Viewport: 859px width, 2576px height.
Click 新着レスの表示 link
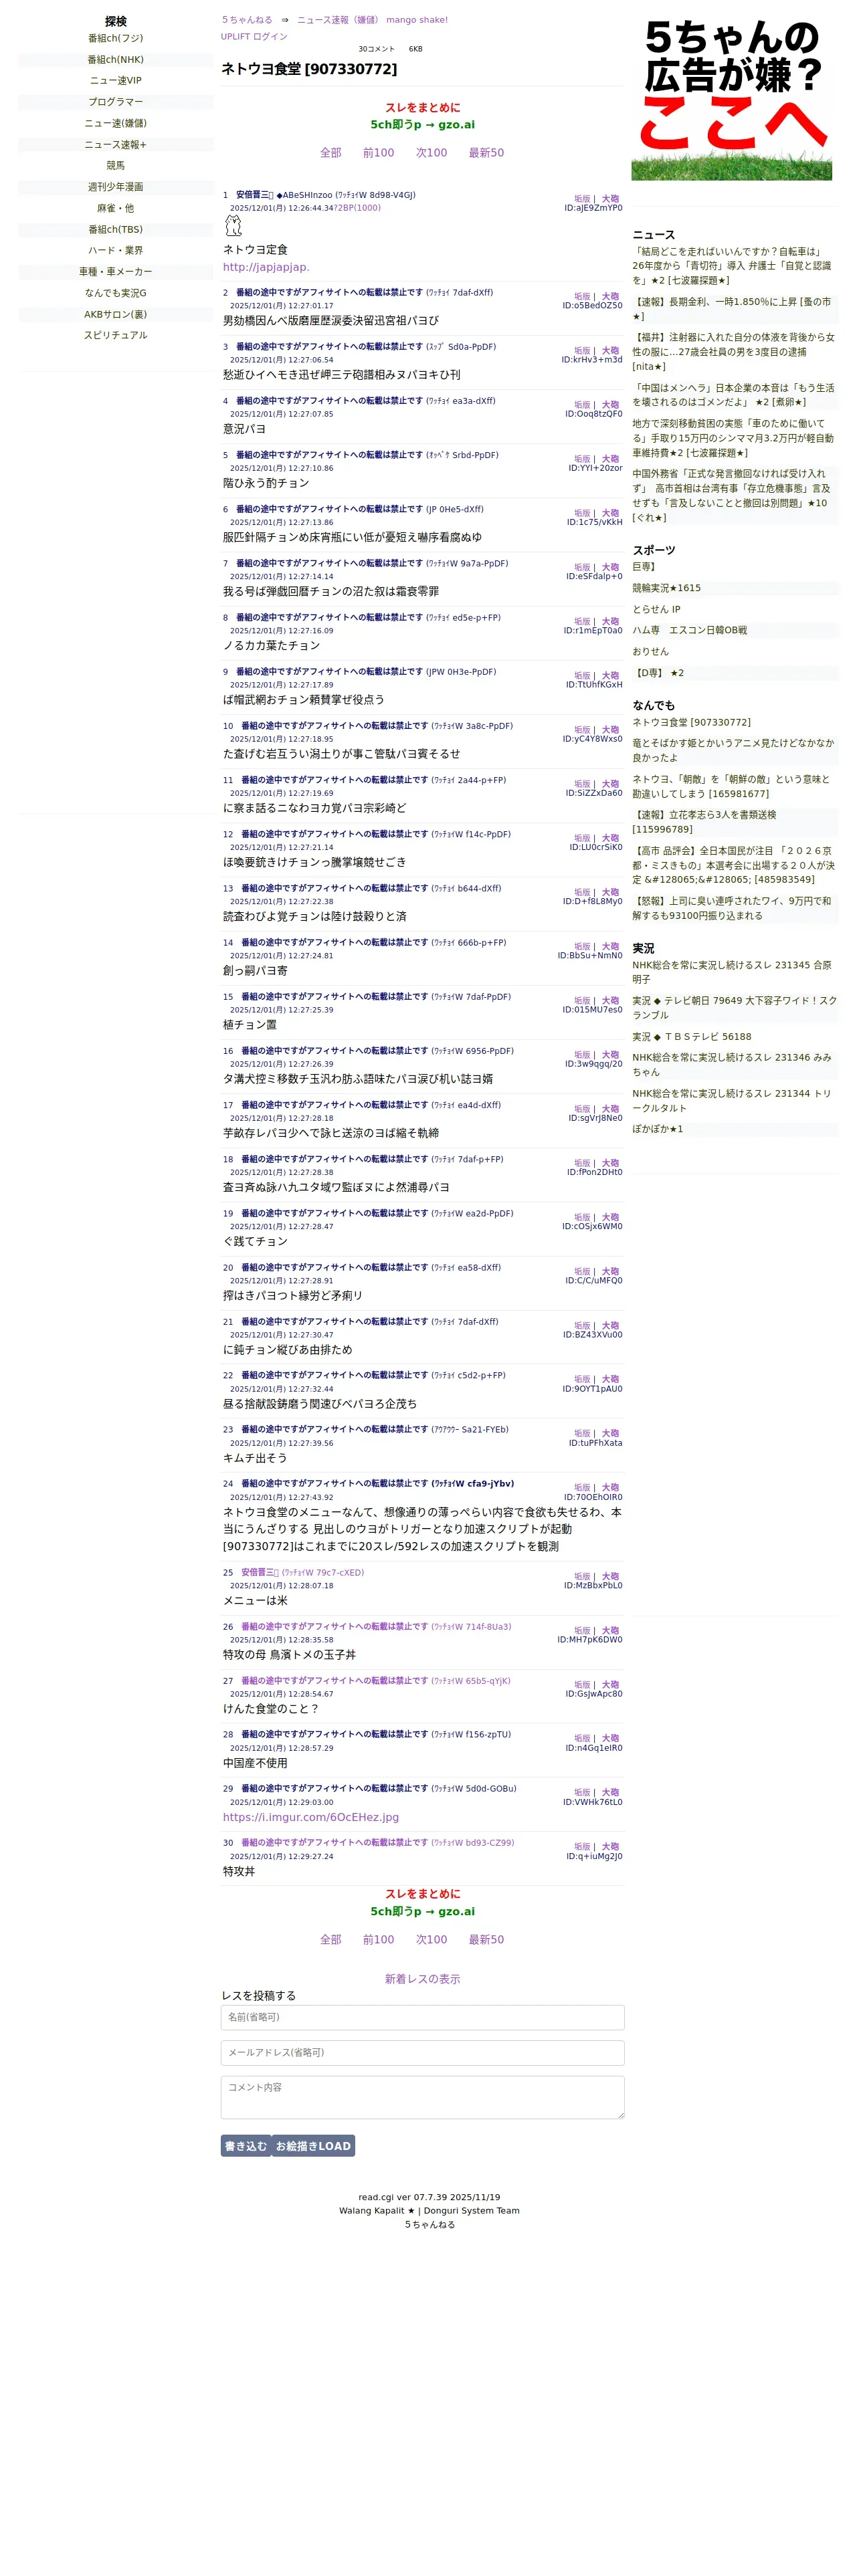(422, 1979)
